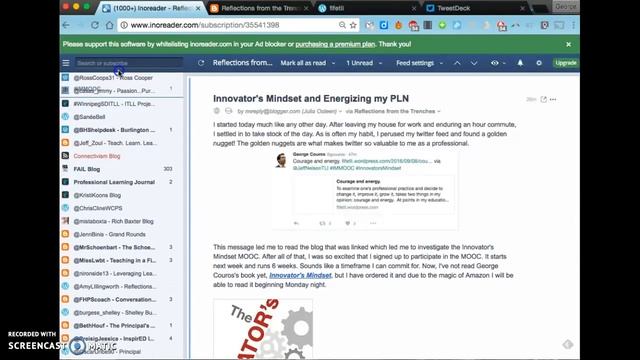Select @Jeff_Zoul - Teach. Learn. Lead feed
The width and height of the screenshot is (640, 360).
click(x=115, y=143)
